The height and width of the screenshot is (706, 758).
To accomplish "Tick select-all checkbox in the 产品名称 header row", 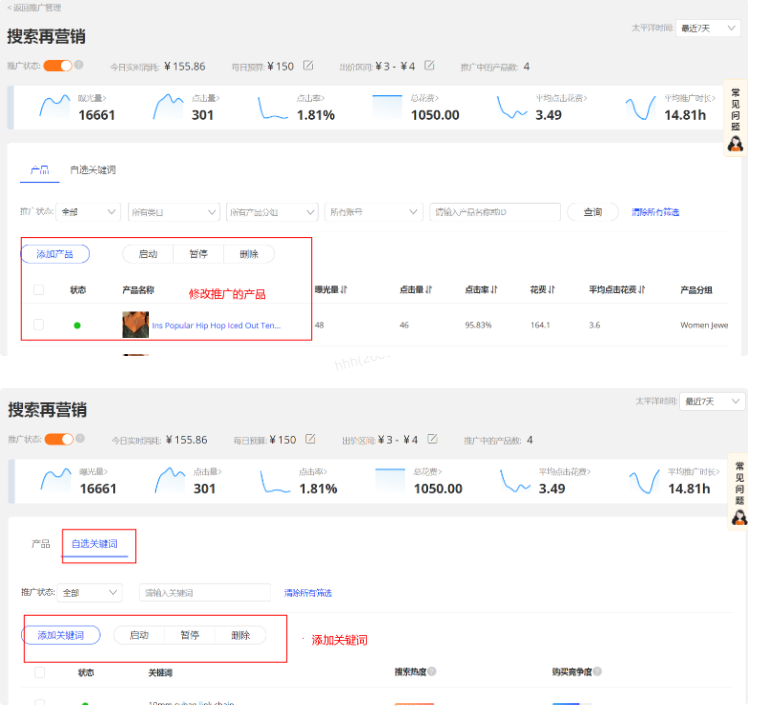I will [39, 290].
